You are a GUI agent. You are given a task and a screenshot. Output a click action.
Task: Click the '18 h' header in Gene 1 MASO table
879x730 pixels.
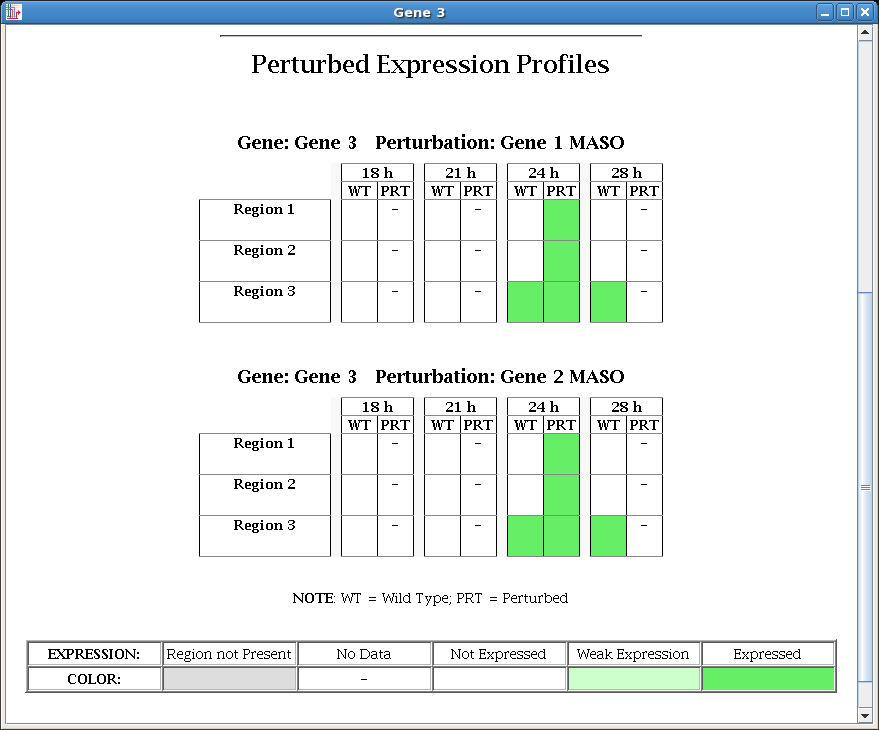coord(377,173)
